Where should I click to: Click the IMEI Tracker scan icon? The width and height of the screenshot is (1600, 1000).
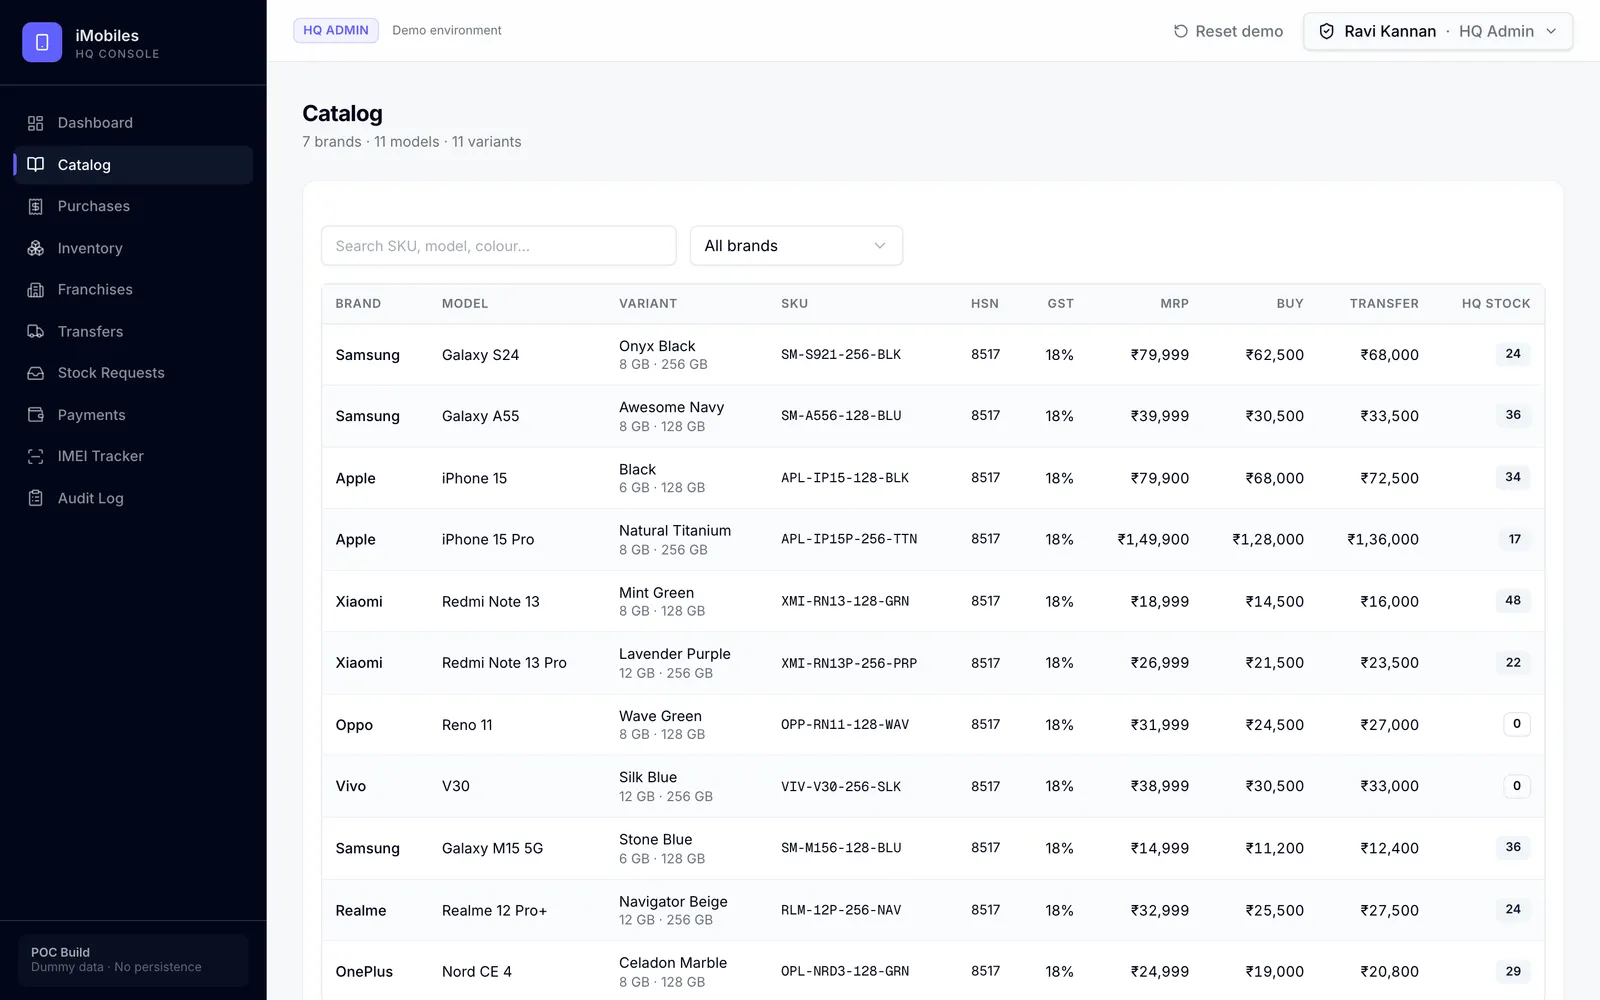(36, 456)
